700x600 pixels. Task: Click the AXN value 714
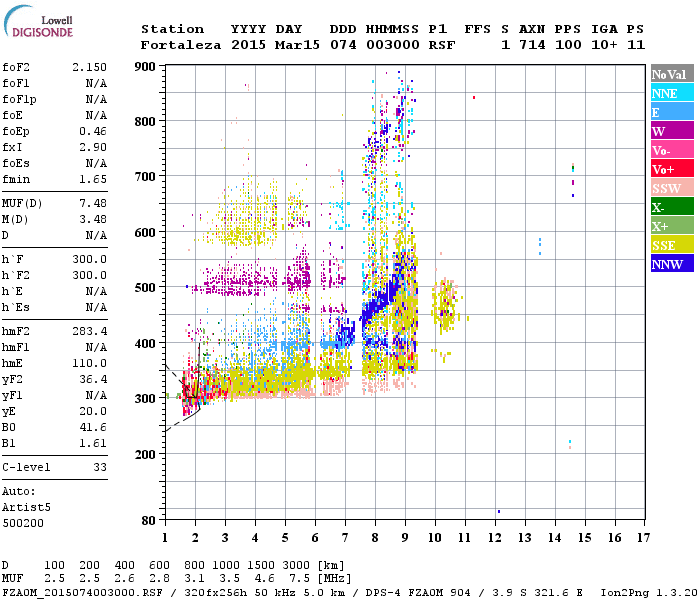tap(532, 45)
